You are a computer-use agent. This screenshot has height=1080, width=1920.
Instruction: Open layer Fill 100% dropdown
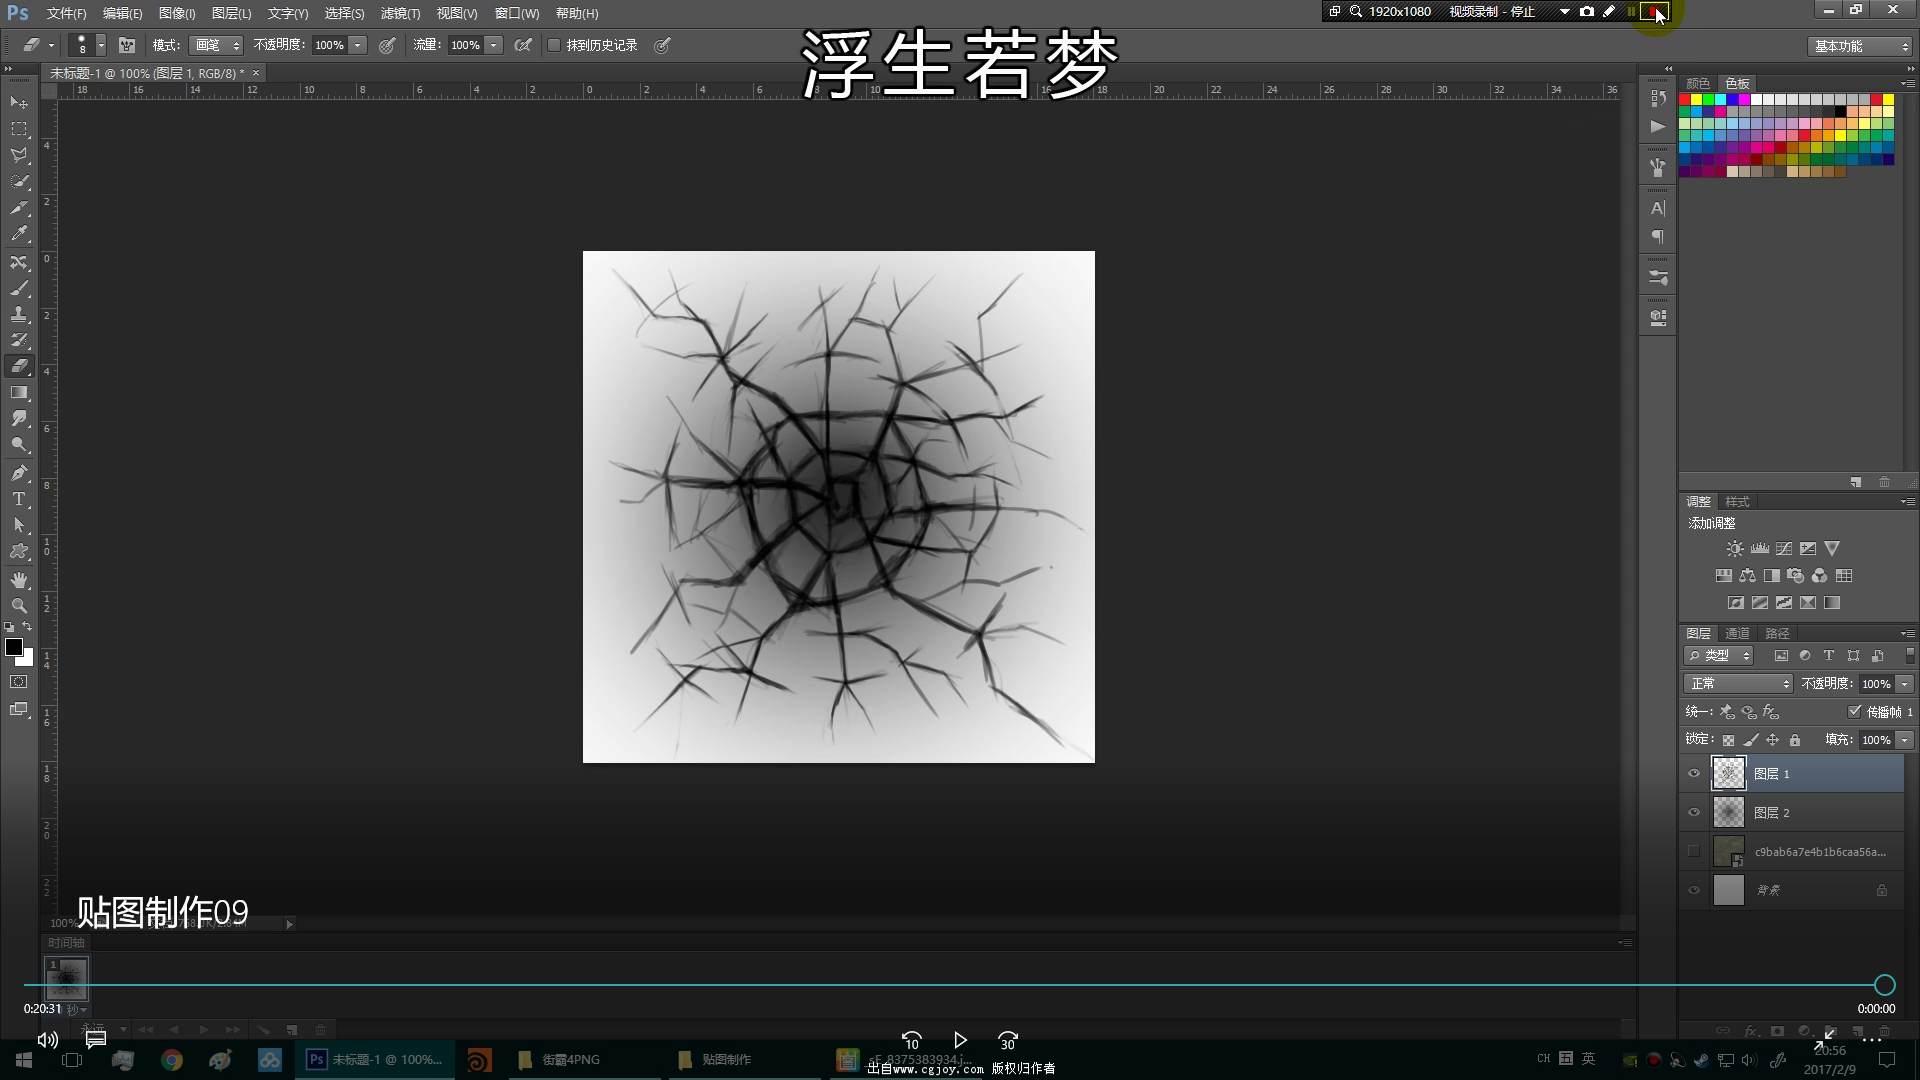[x=1905, y=740]
